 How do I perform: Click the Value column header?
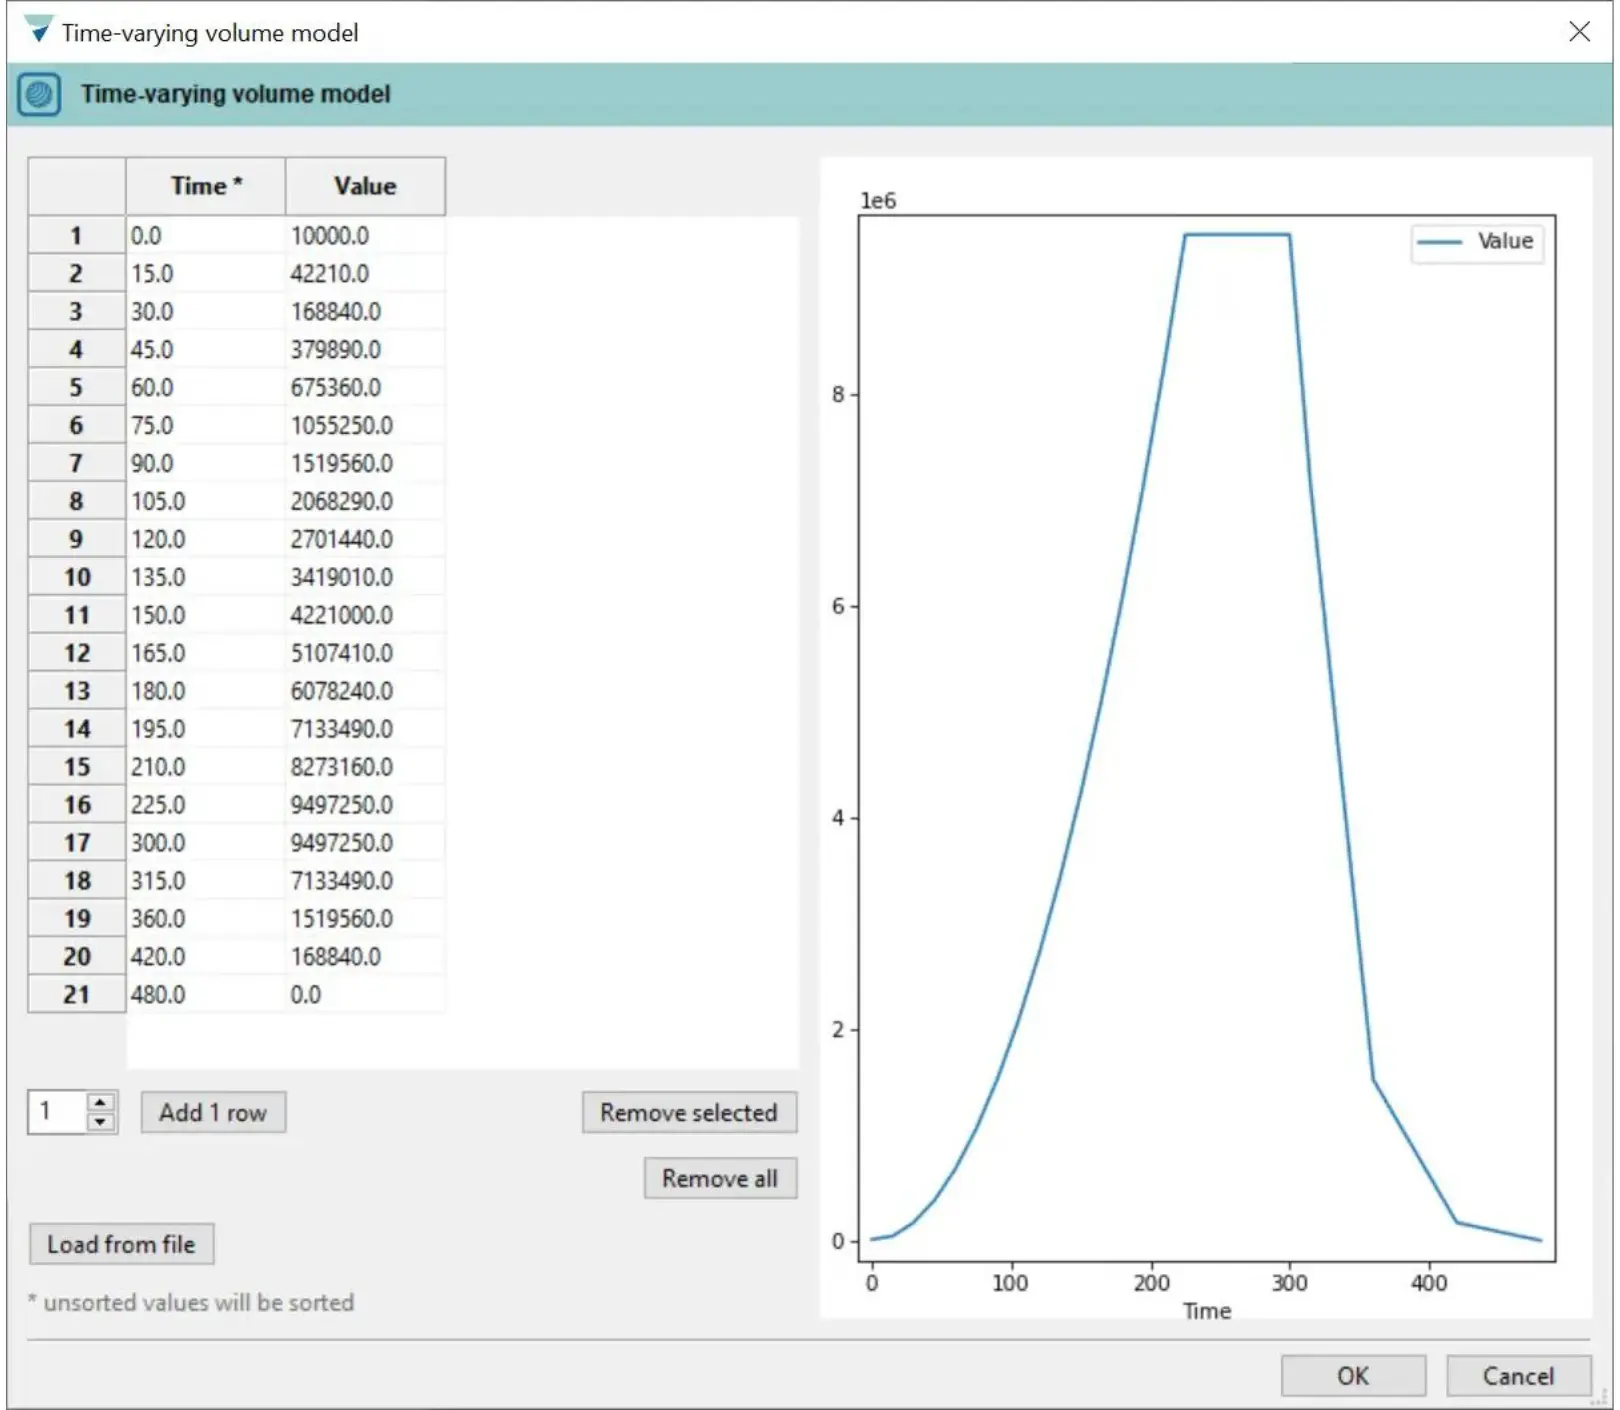(x=365, y=186)
